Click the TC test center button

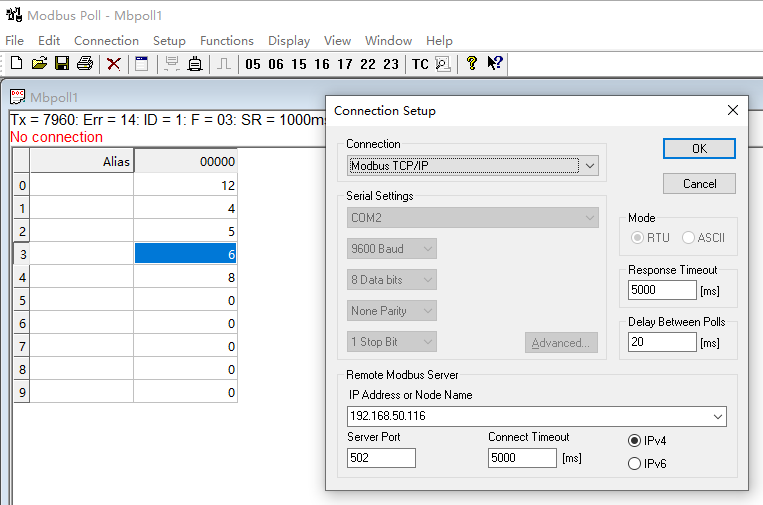(x=420, y=64)
